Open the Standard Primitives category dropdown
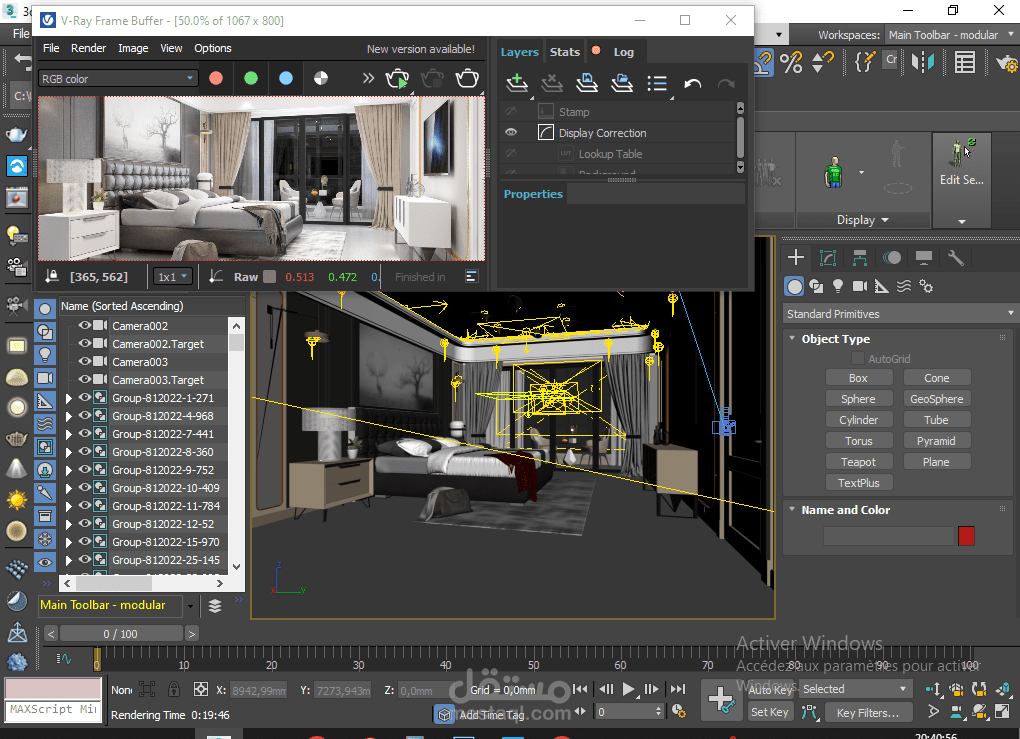The image size is (1020, 739). pyautogui.click(x=900, y=314)
